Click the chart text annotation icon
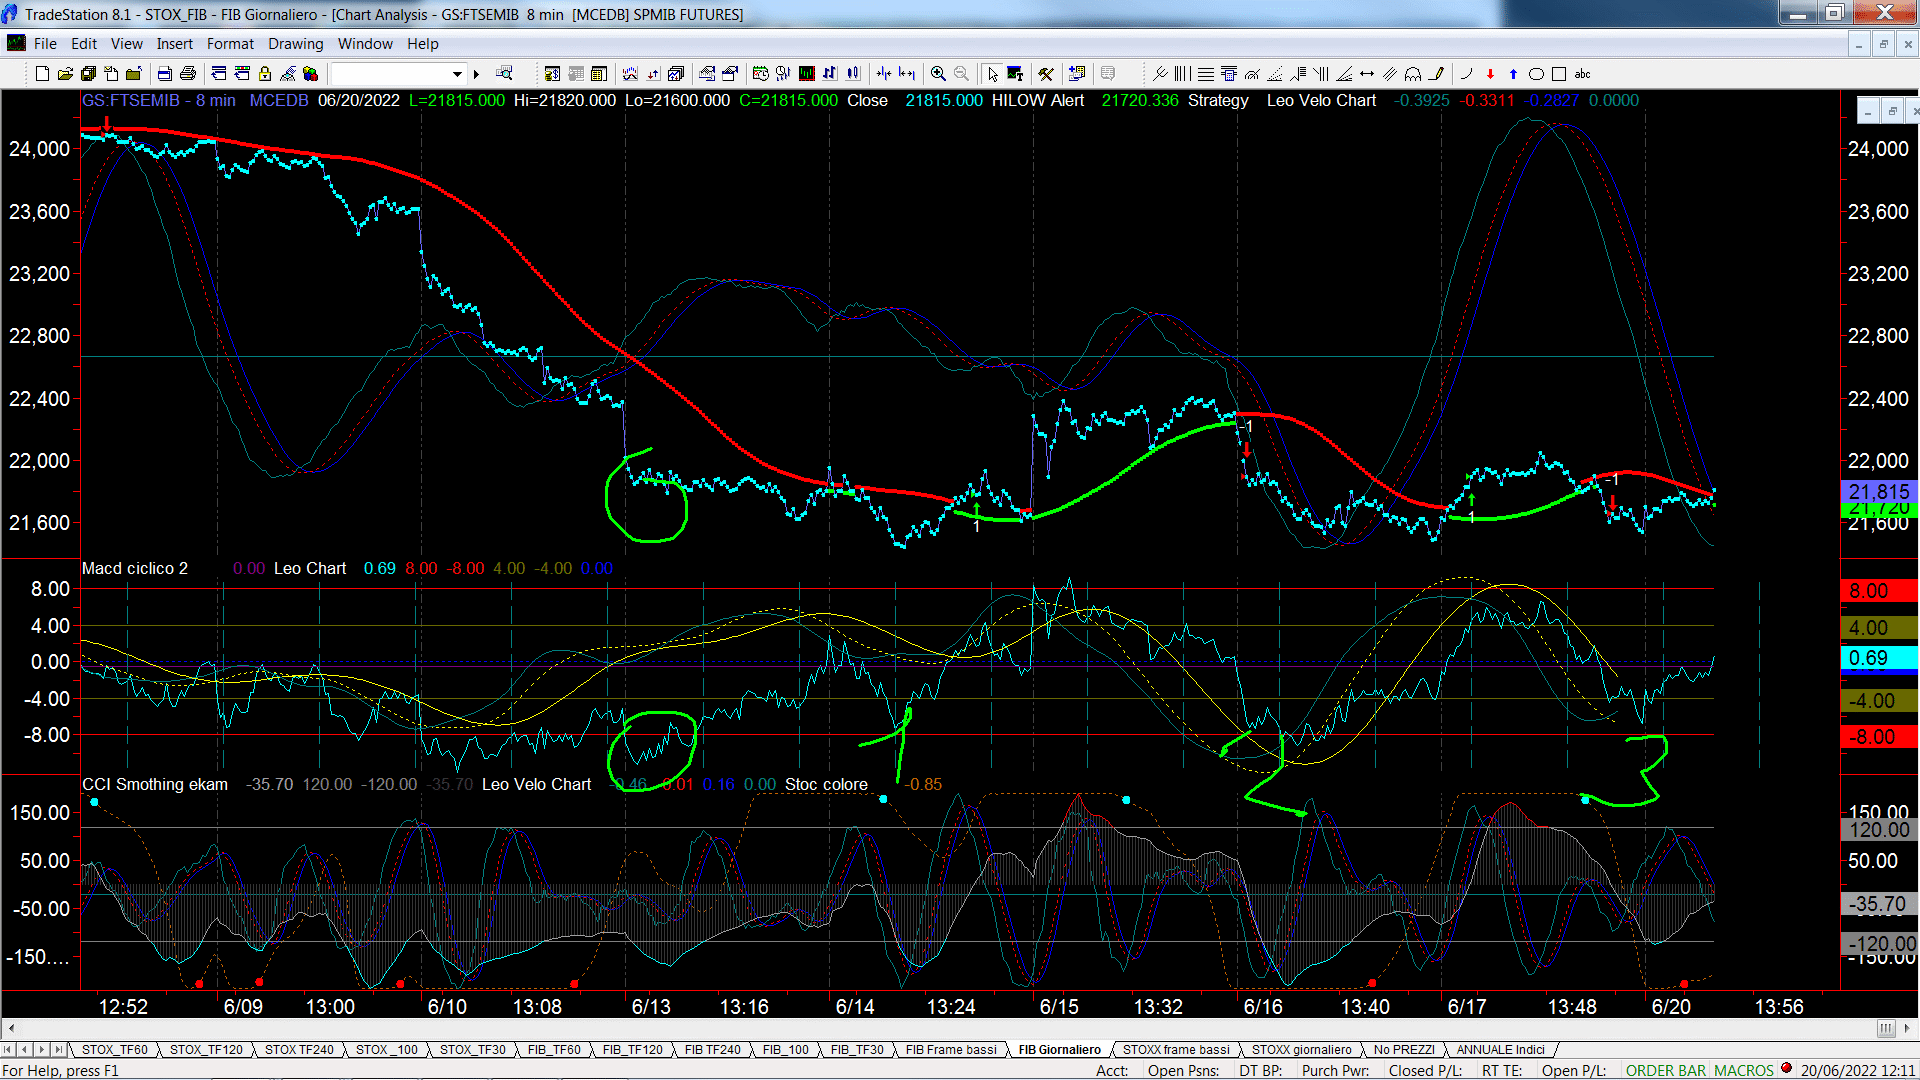1920x1080 pixels. pyautogui.click(x=1015, y=74)
